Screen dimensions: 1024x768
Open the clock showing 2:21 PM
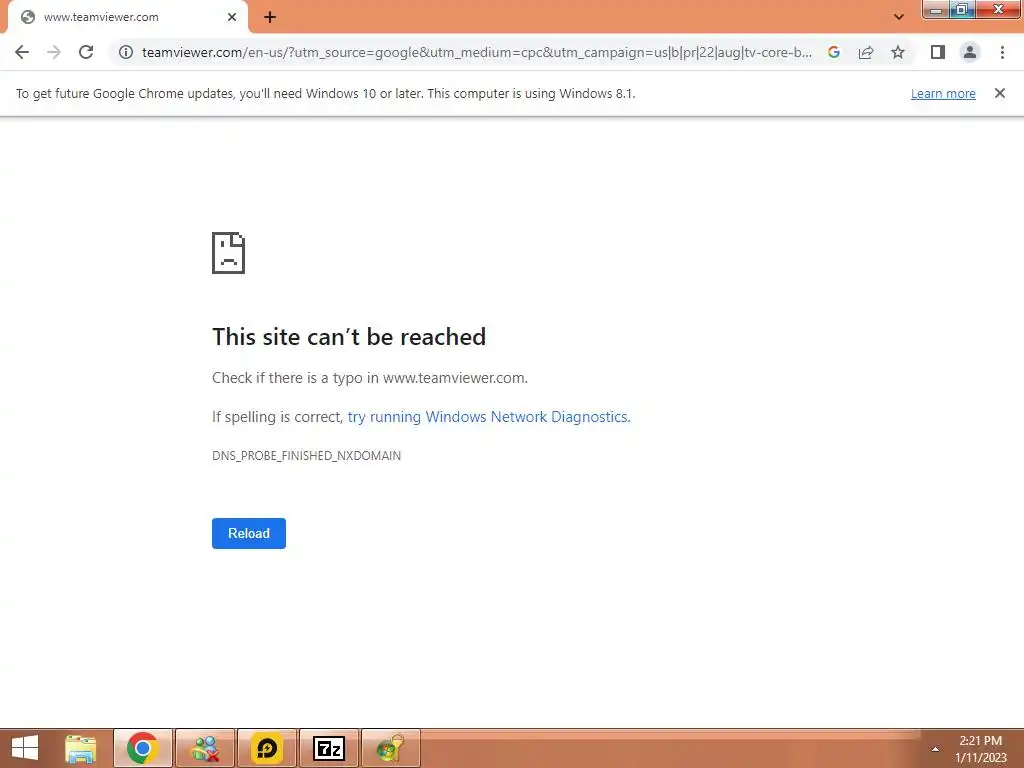coord(981,749)
